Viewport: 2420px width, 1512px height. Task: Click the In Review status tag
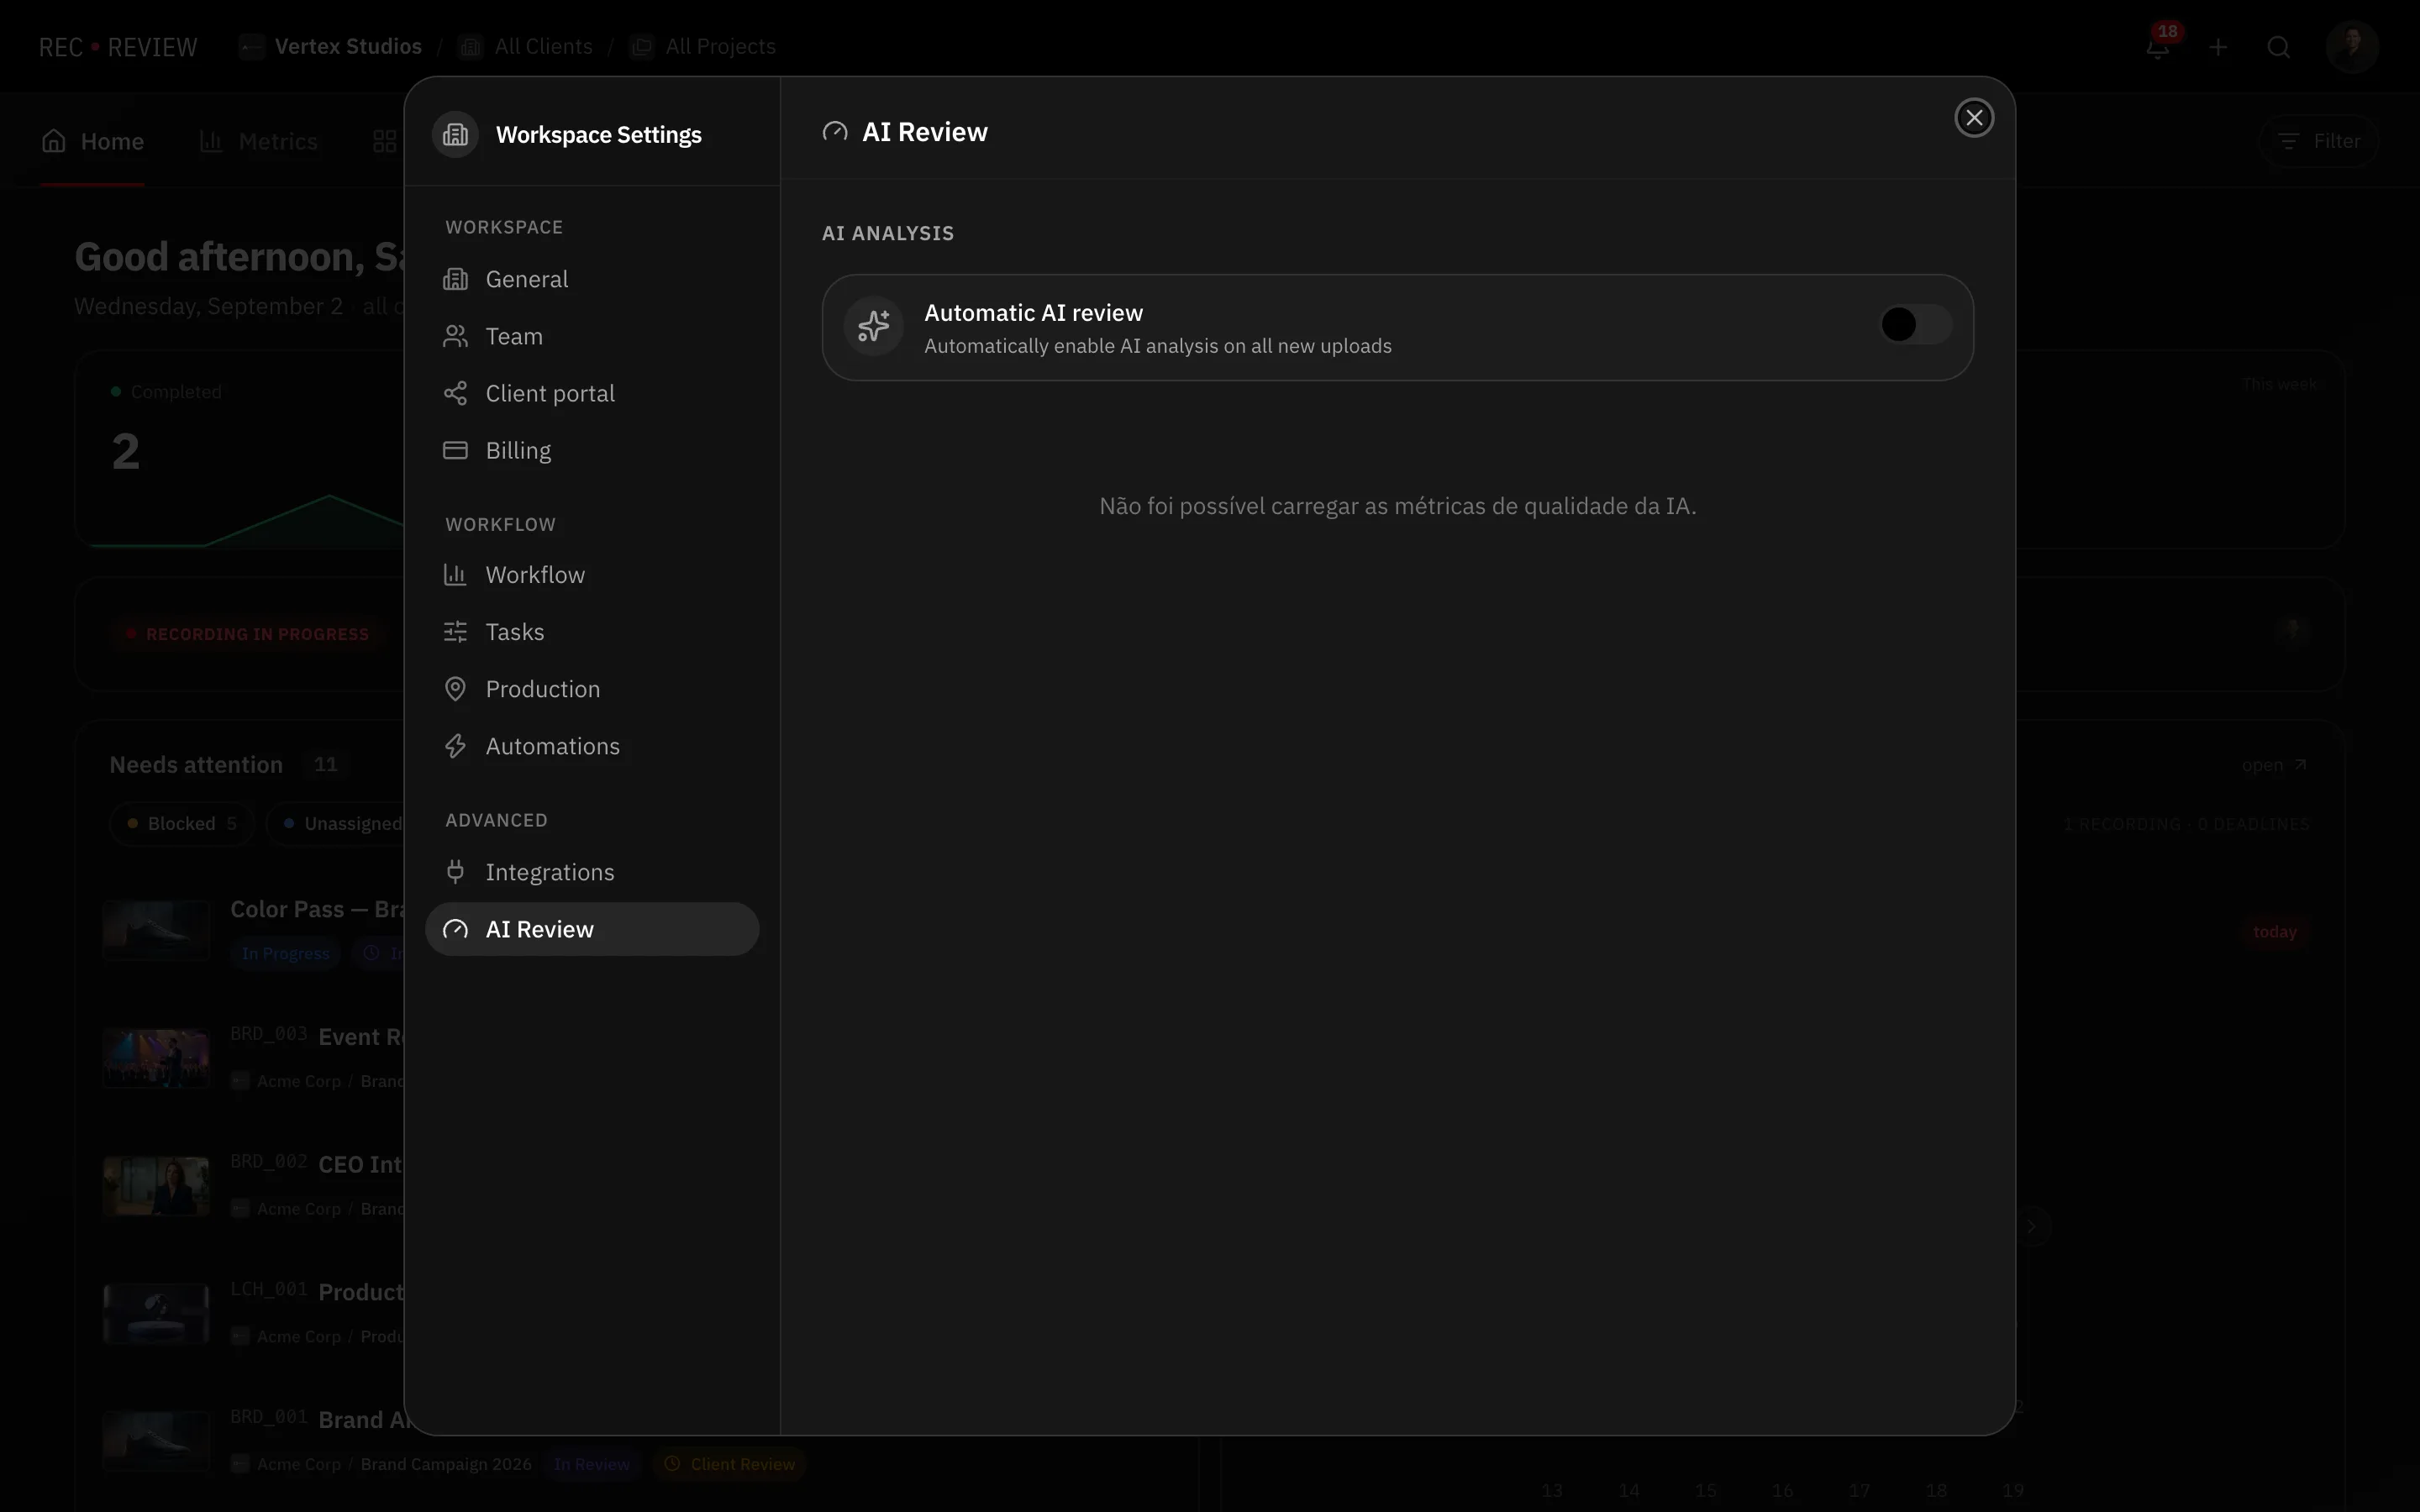click(592, 1464)
